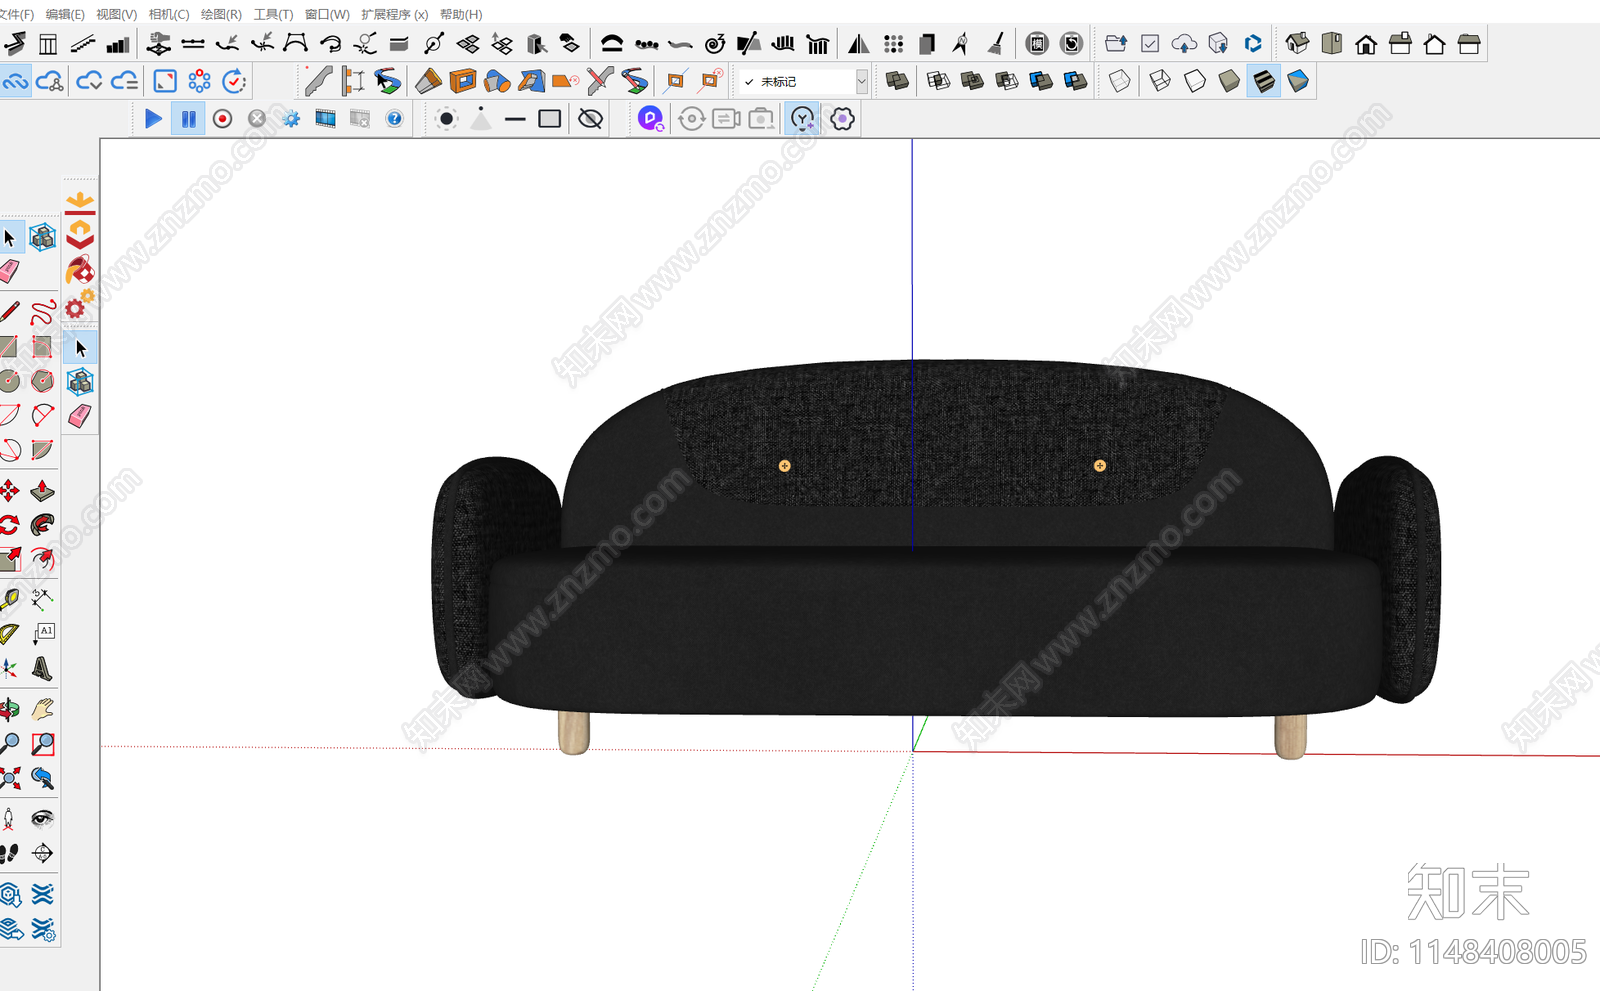The image size is (1600, 991).
Task: Enable Hidden Line face style
Action: click(1195, 81)
